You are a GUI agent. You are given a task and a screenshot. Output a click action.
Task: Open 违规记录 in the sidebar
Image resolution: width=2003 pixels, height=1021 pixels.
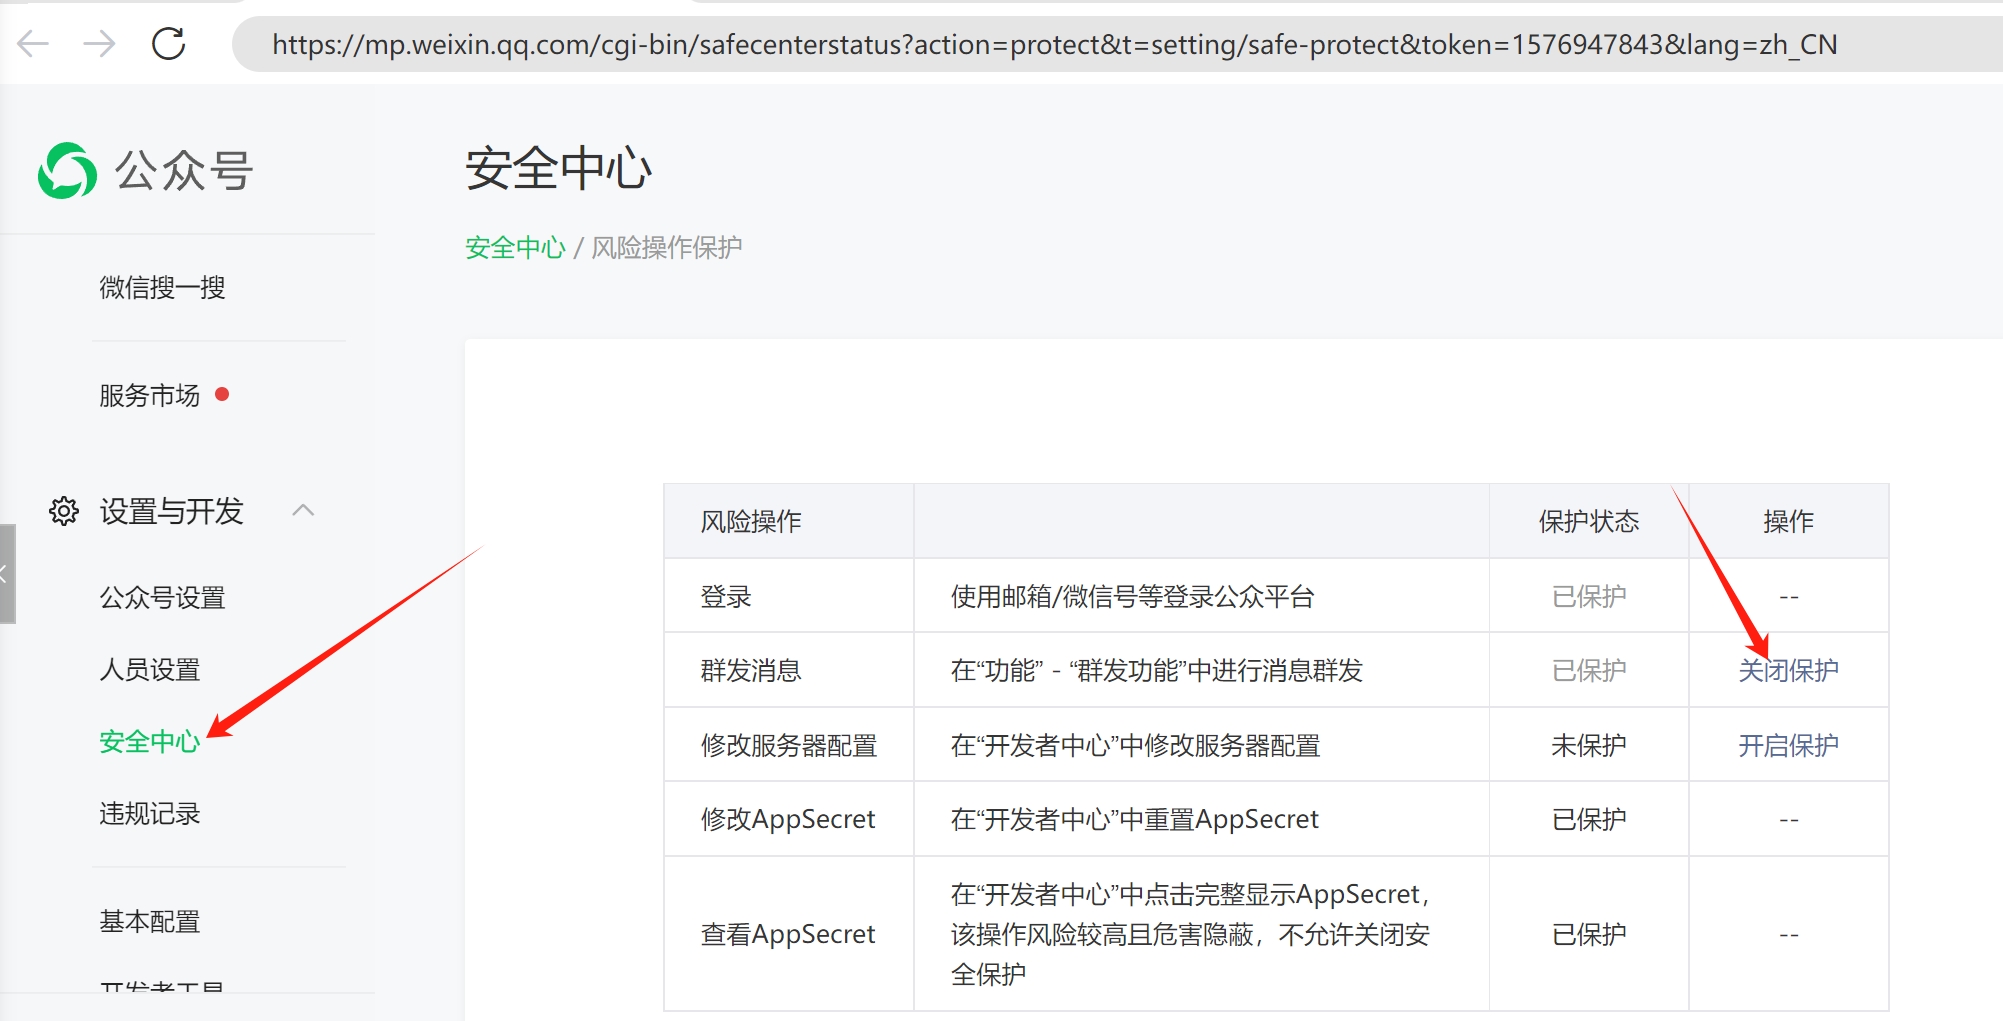149,814
